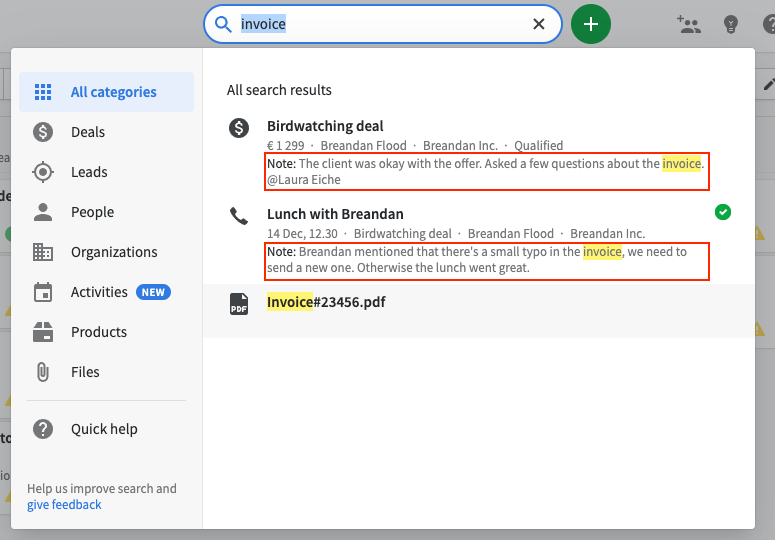Click the note mentioning @Laura Eiche
Viewport: 775px width, 540px height.
[487, 171]
